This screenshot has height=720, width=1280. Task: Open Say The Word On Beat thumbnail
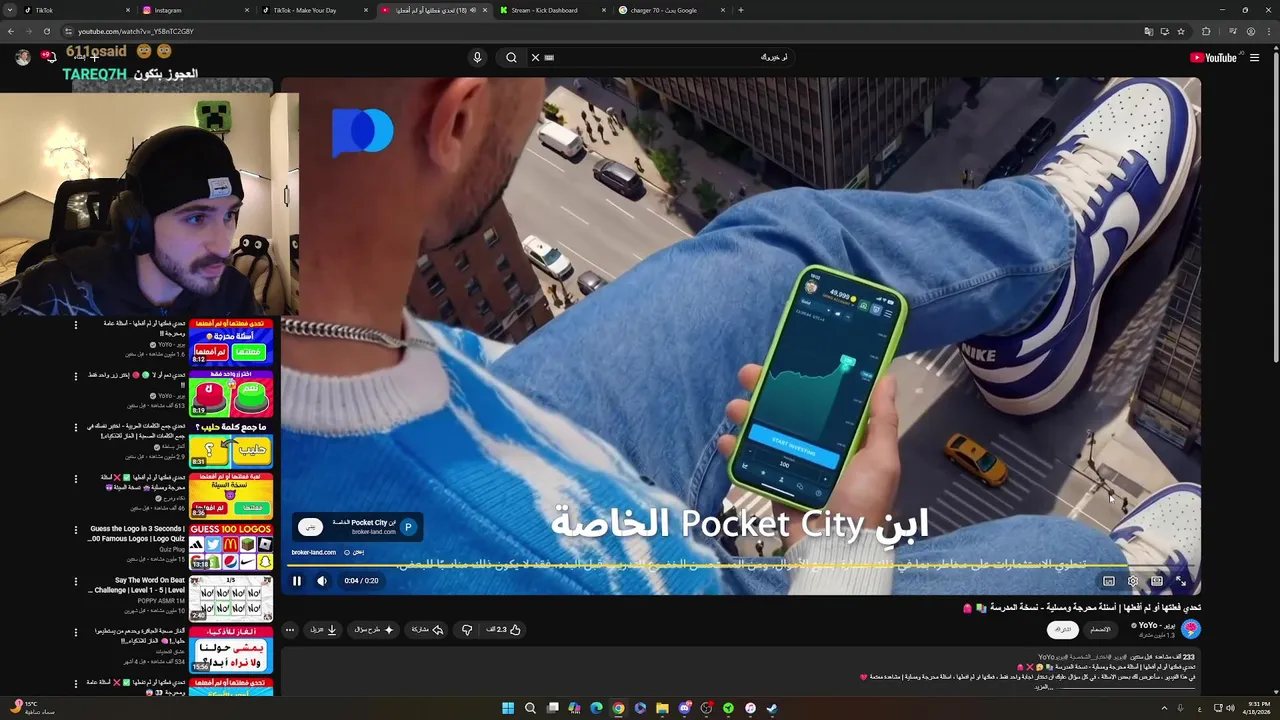231,599
